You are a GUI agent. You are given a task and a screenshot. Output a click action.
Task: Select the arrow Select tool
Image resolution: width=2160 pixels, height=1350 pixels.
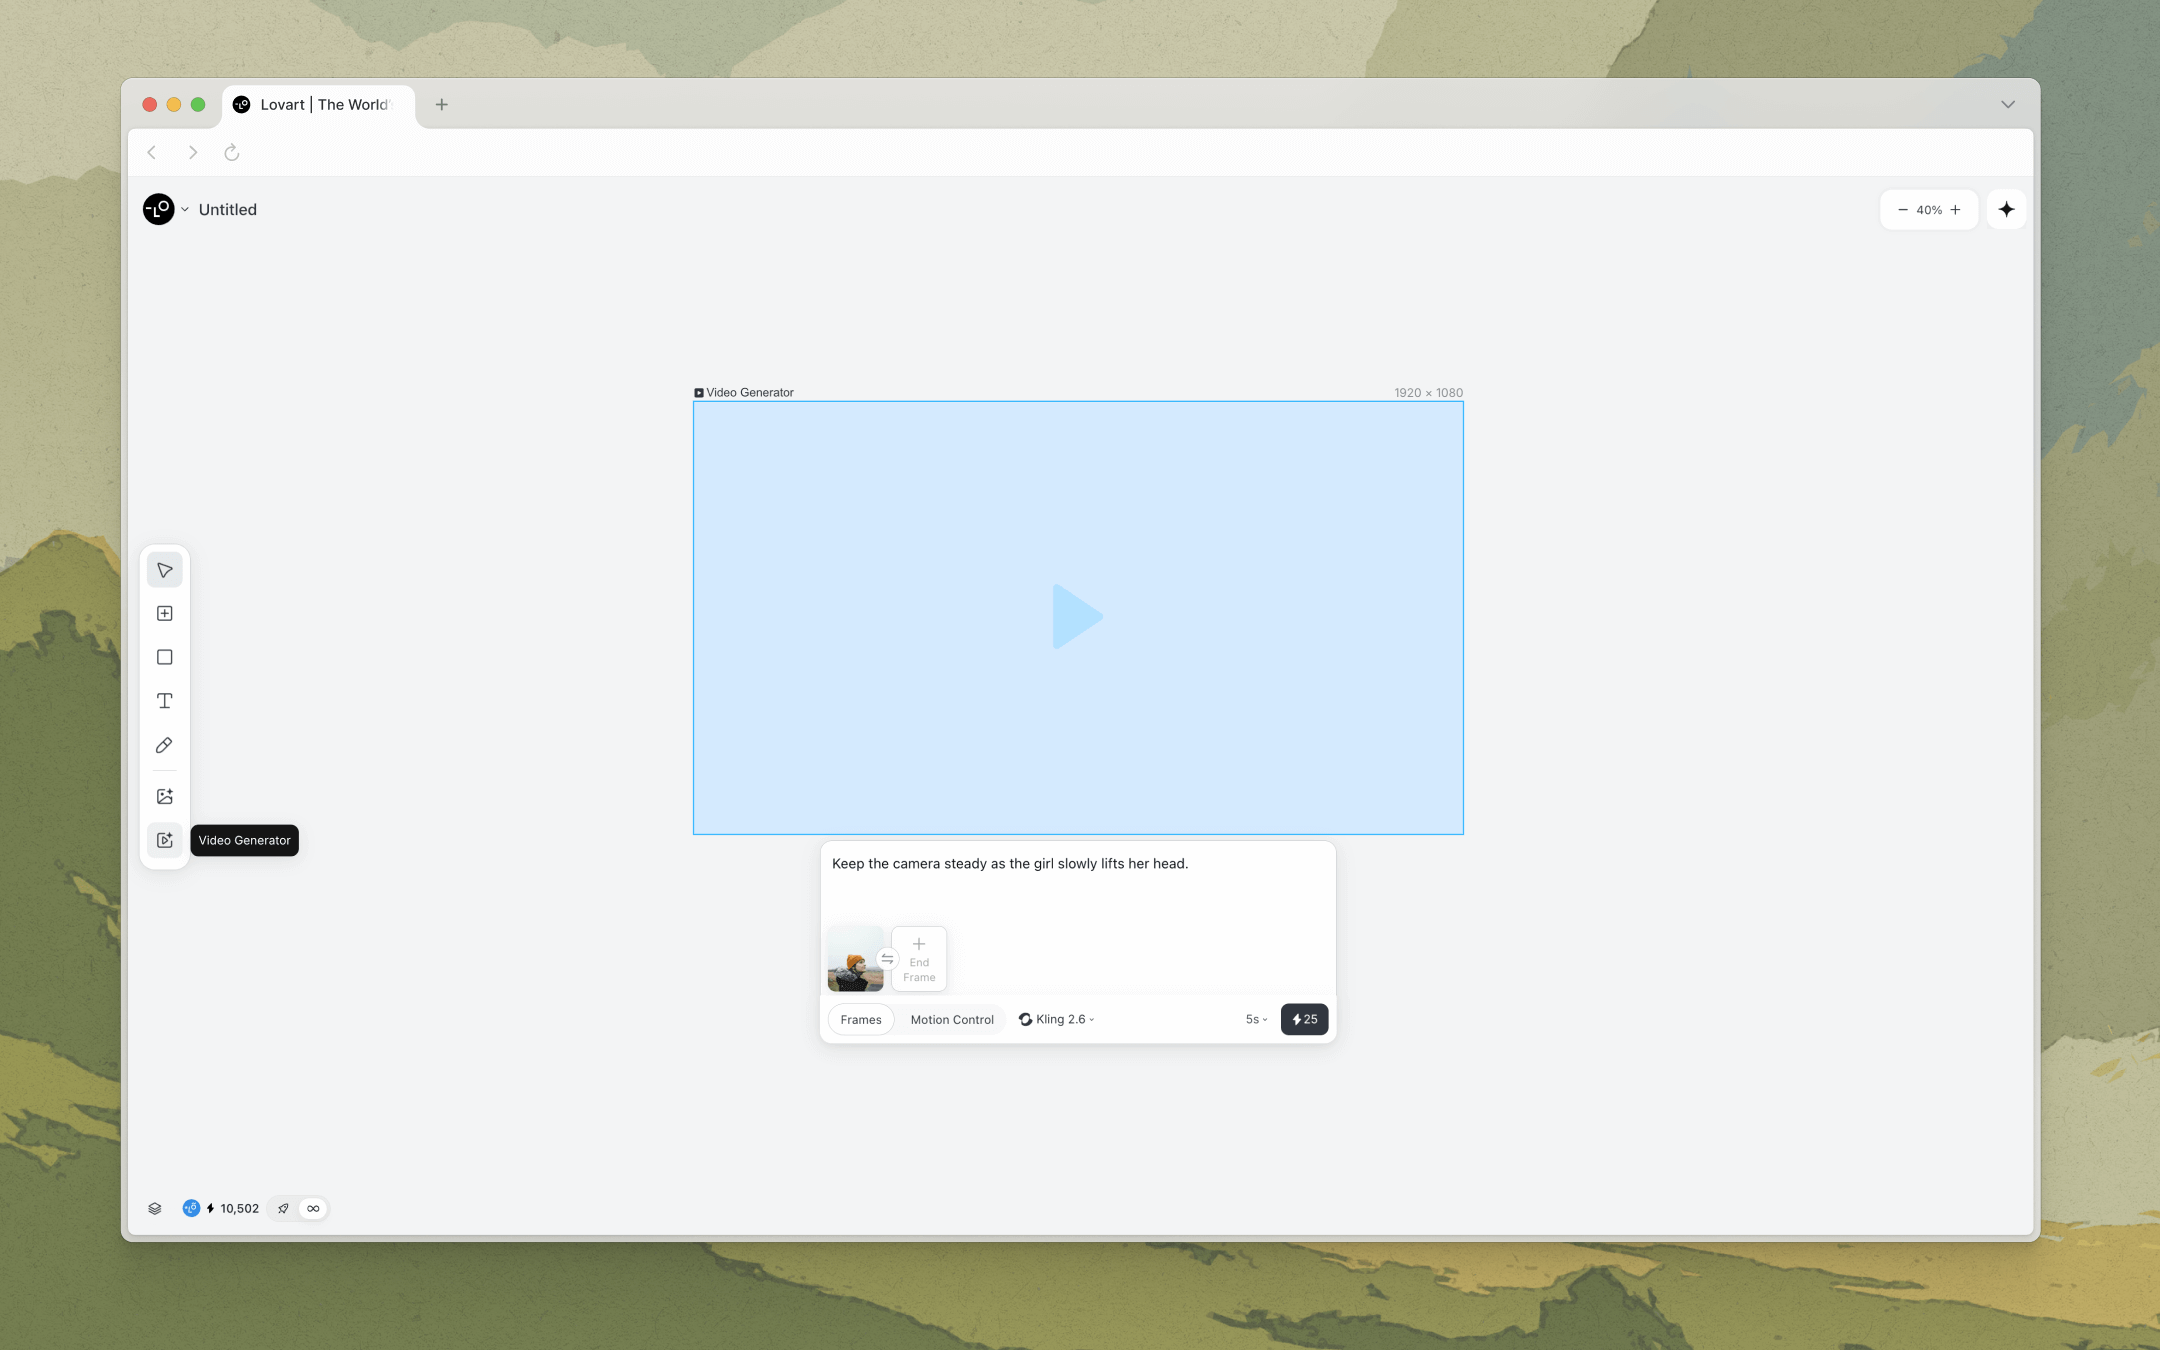pyautogui.click(x=165, y=570)
